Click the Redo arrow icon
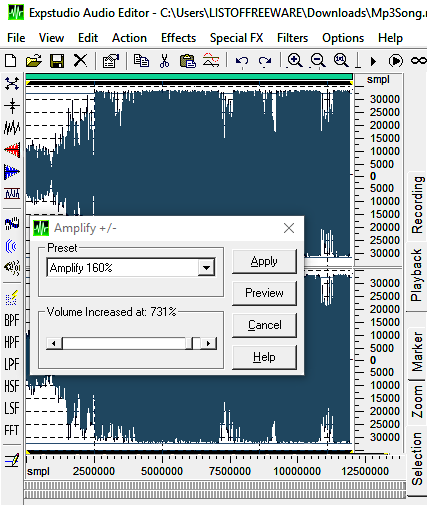This screenshot has width=427, height=505. tap(265, 61)
